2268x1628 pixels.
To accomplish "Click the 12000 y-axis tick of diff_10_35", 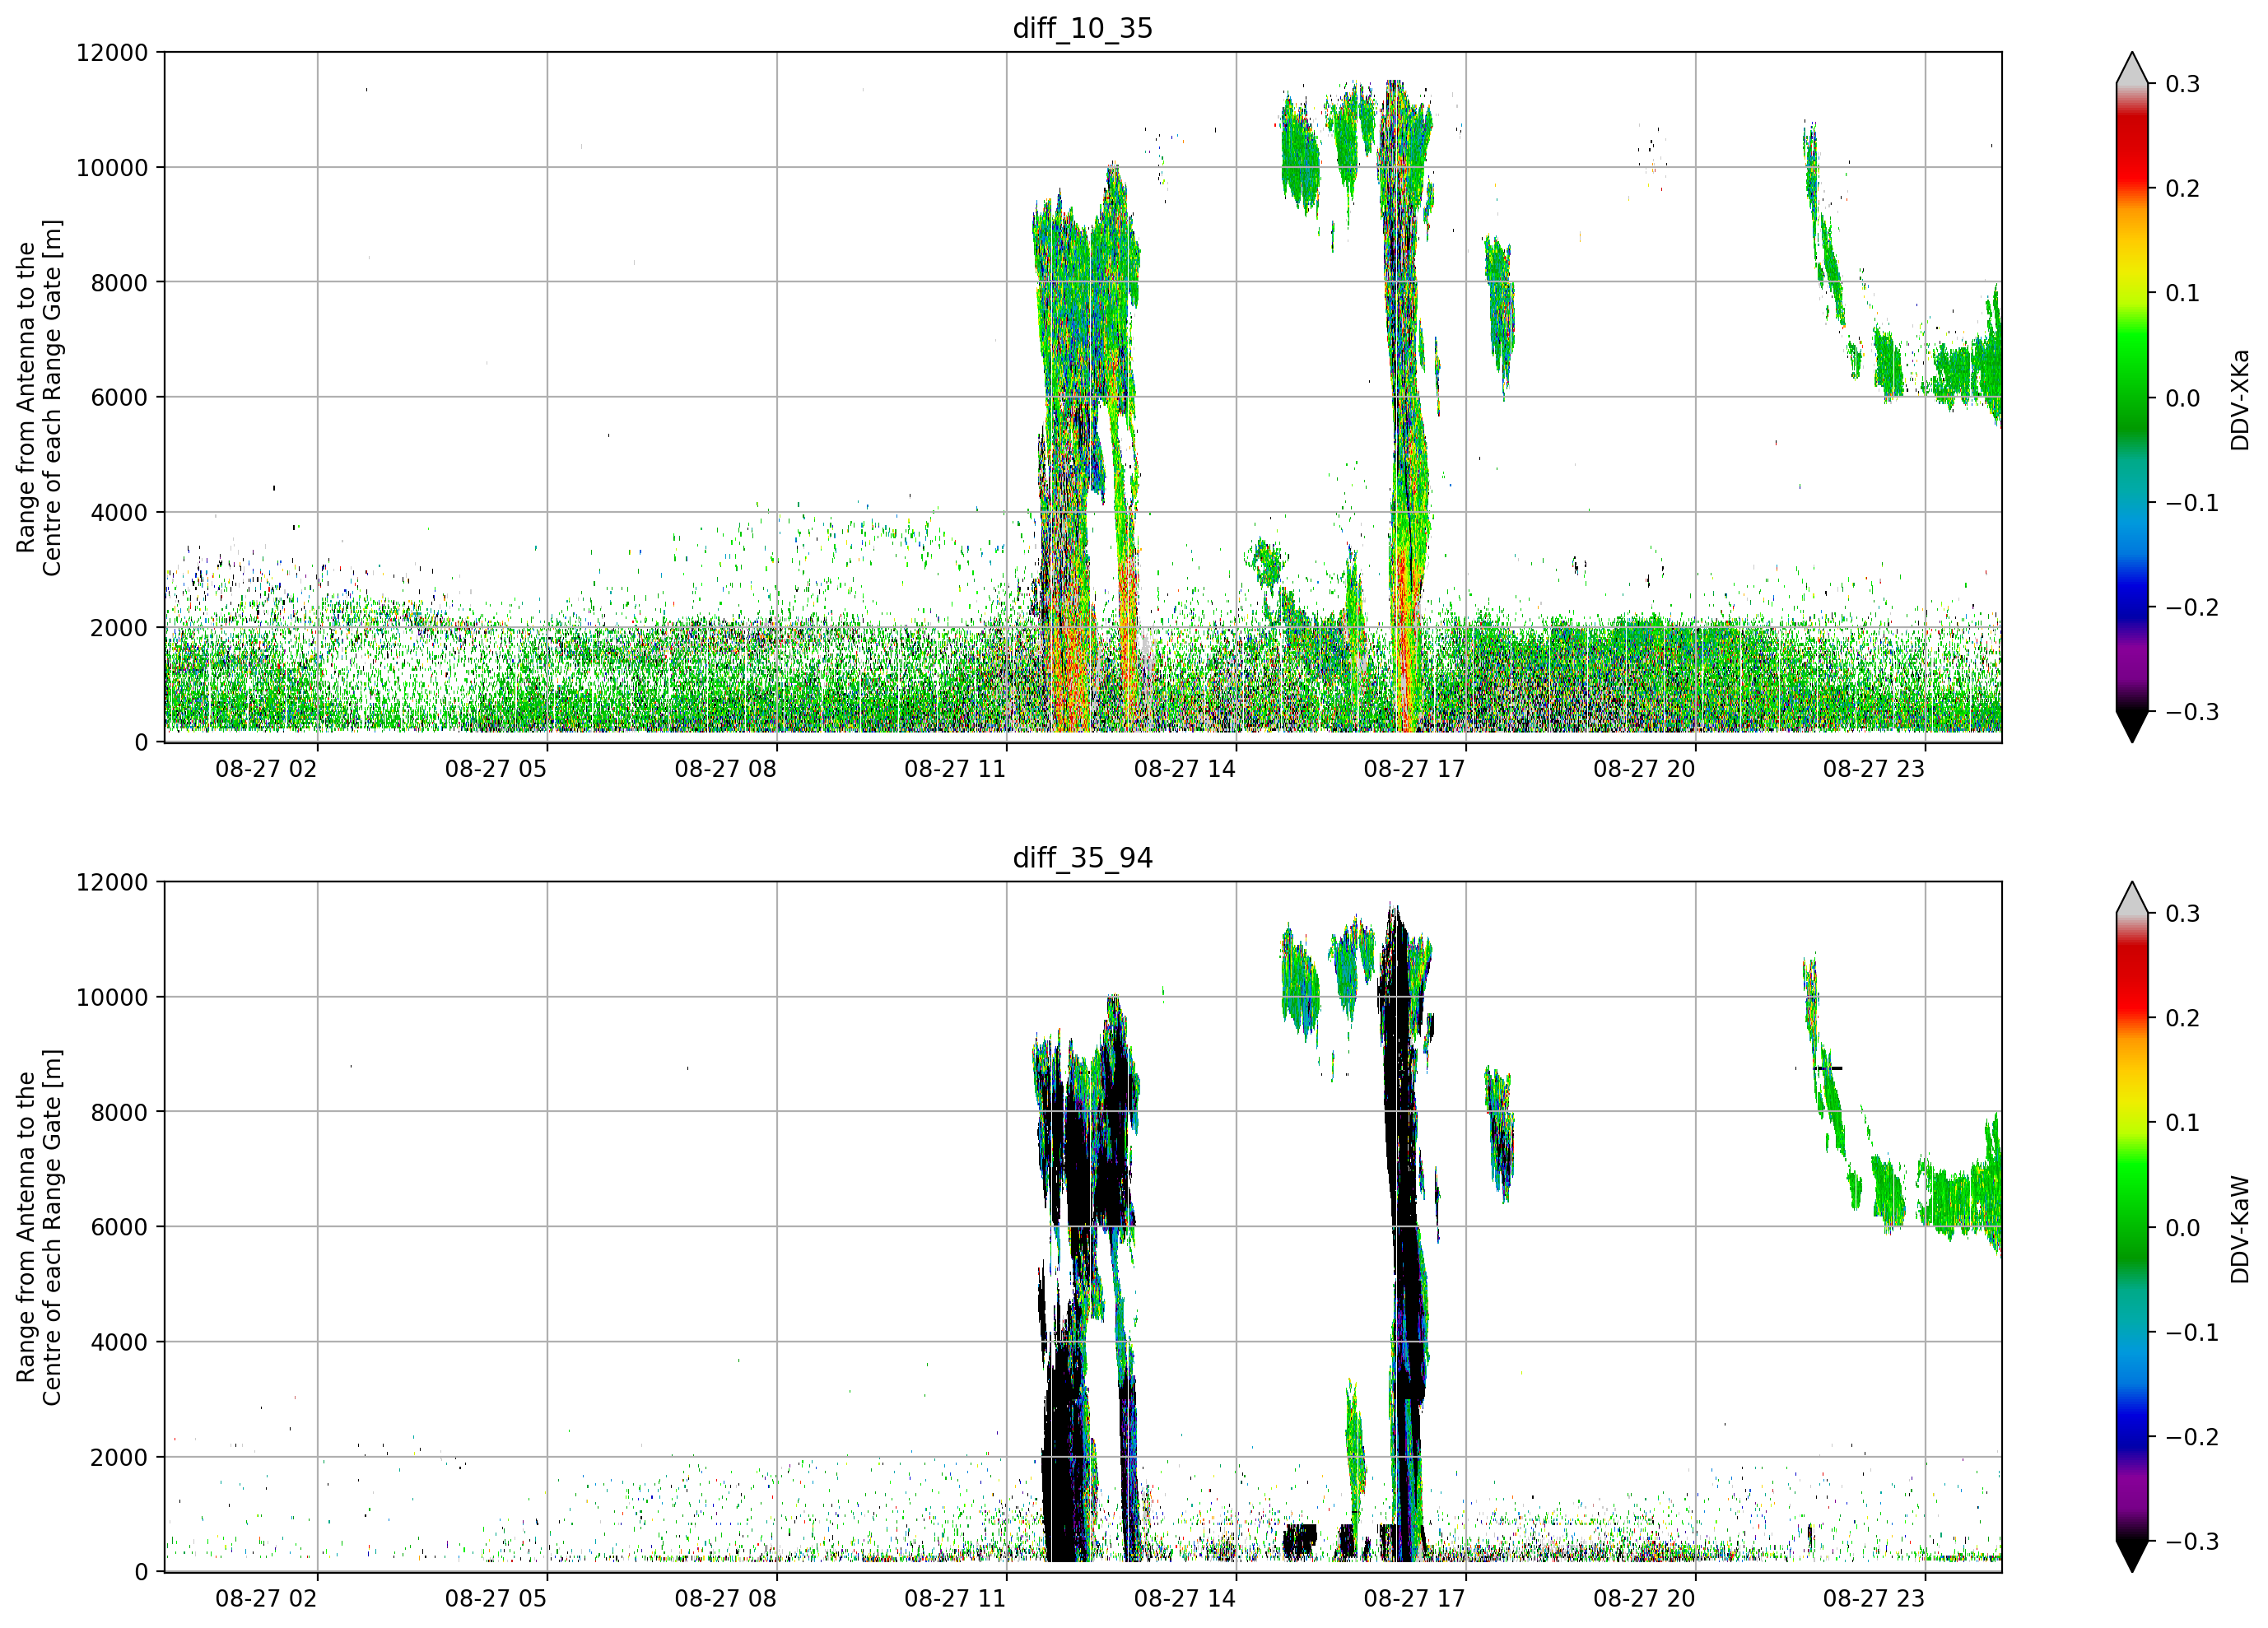I will click(112, 53).
